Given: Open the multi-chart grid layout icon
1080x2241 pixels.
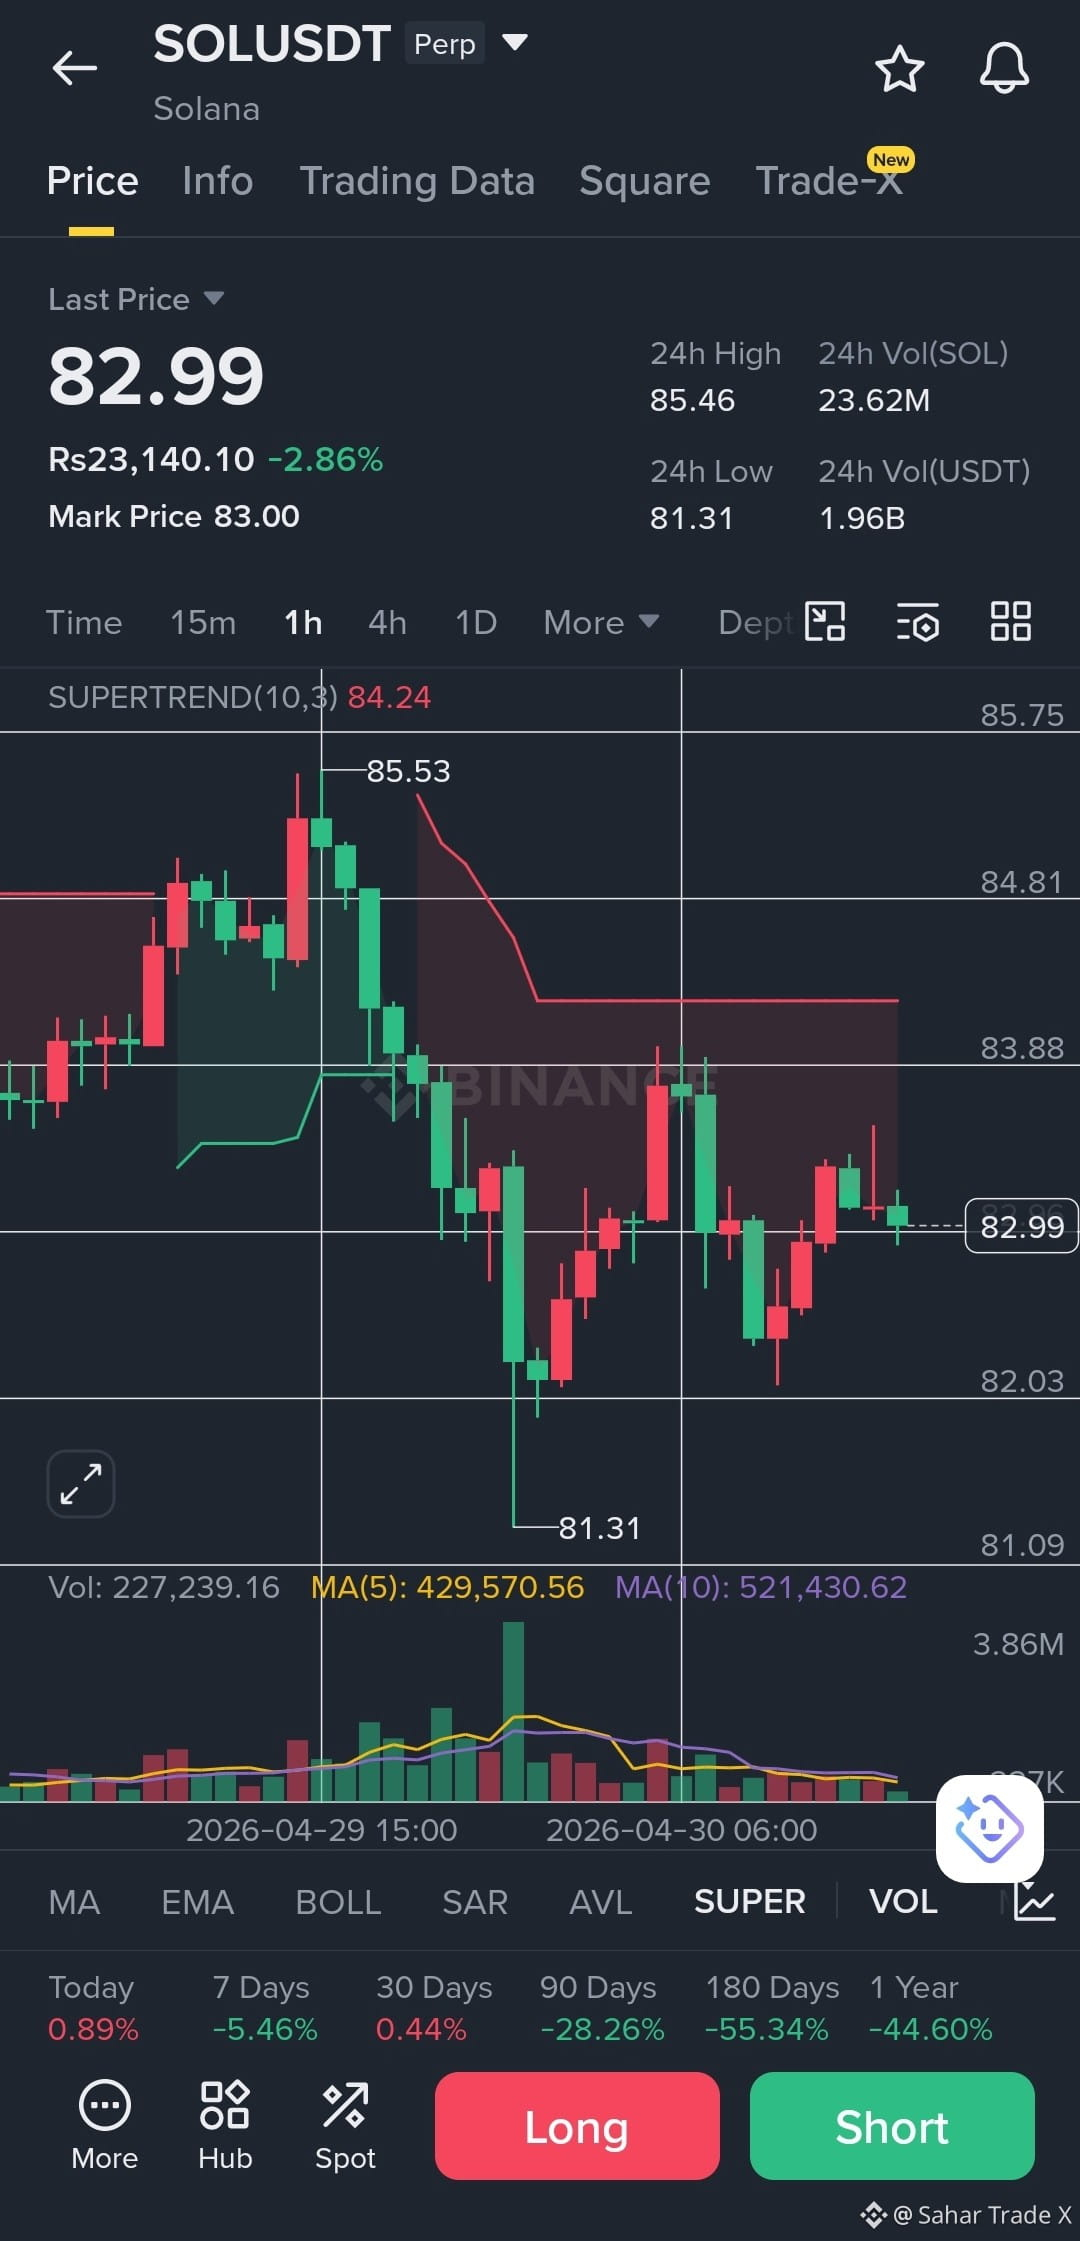Looking at the screenshot, I should (x=1010, y=621).
